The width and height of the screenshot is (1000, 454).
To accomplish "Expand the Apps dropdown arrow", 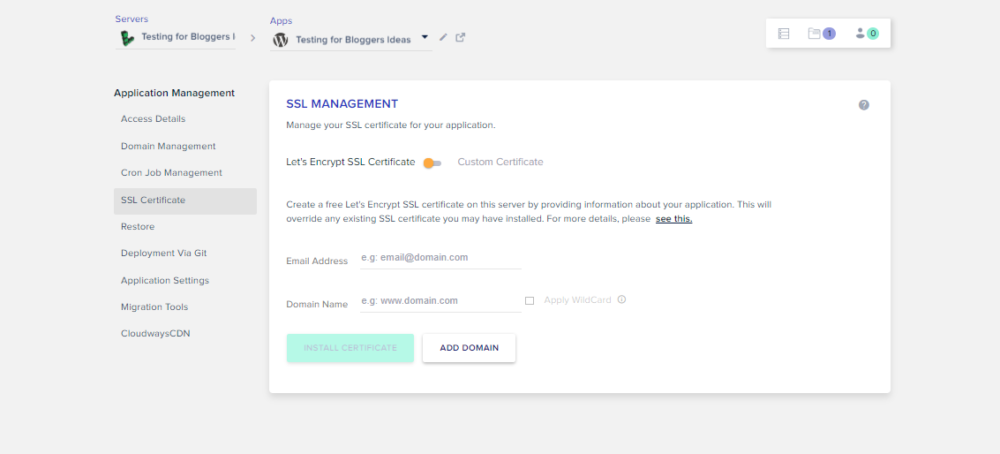I will (425, 37).
